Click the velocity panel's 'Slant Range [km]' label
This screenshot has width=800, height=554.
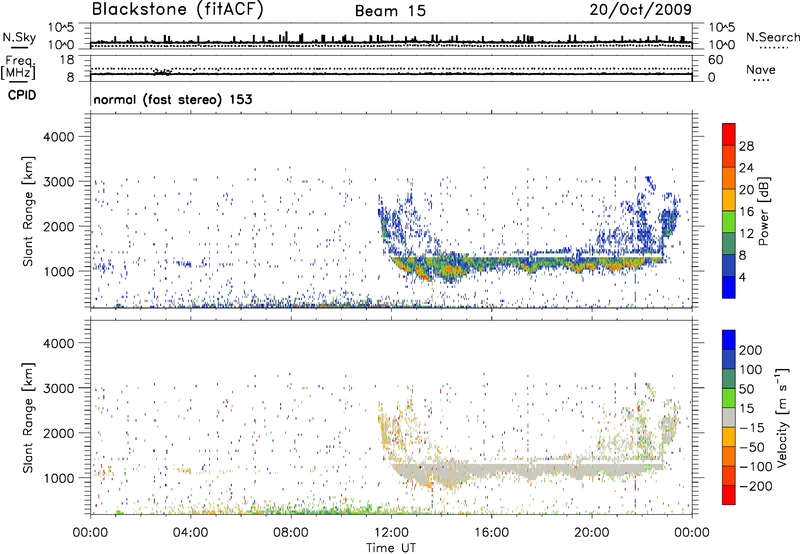(28, 418)
